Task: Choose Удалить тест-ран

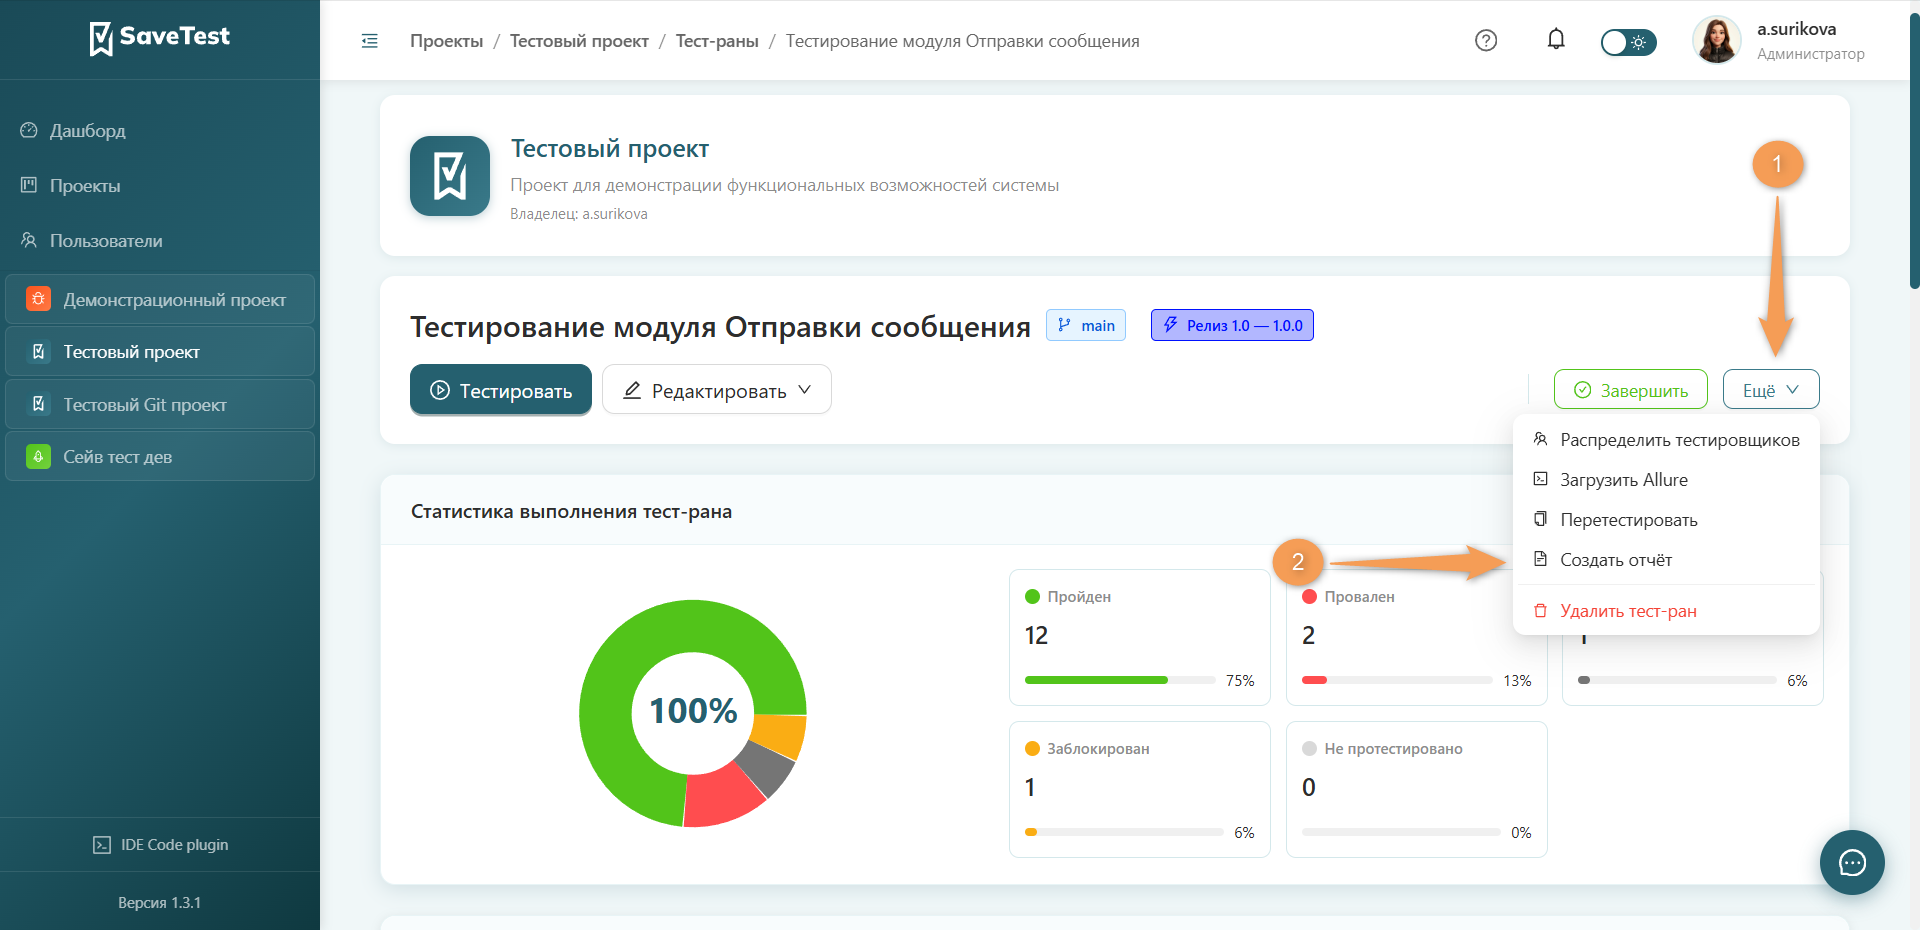Action: (x=1666, y=611)
